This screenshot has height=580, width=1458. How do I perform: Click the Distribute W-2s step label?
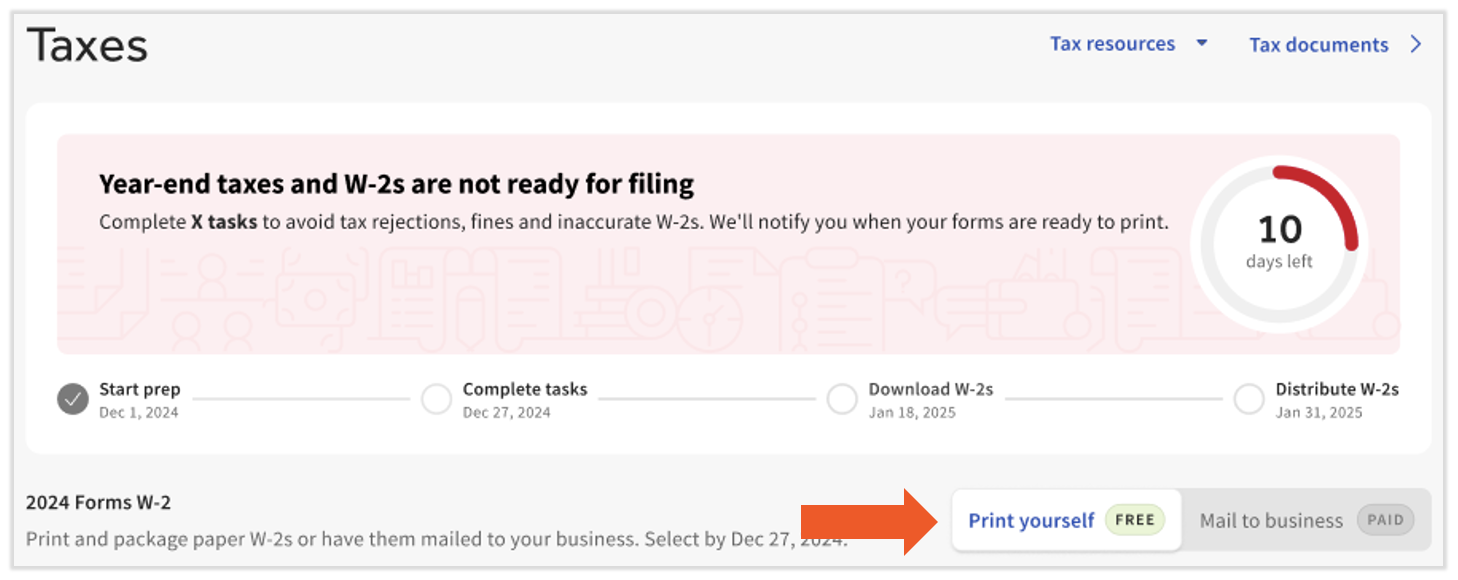tap(1336, 390)
